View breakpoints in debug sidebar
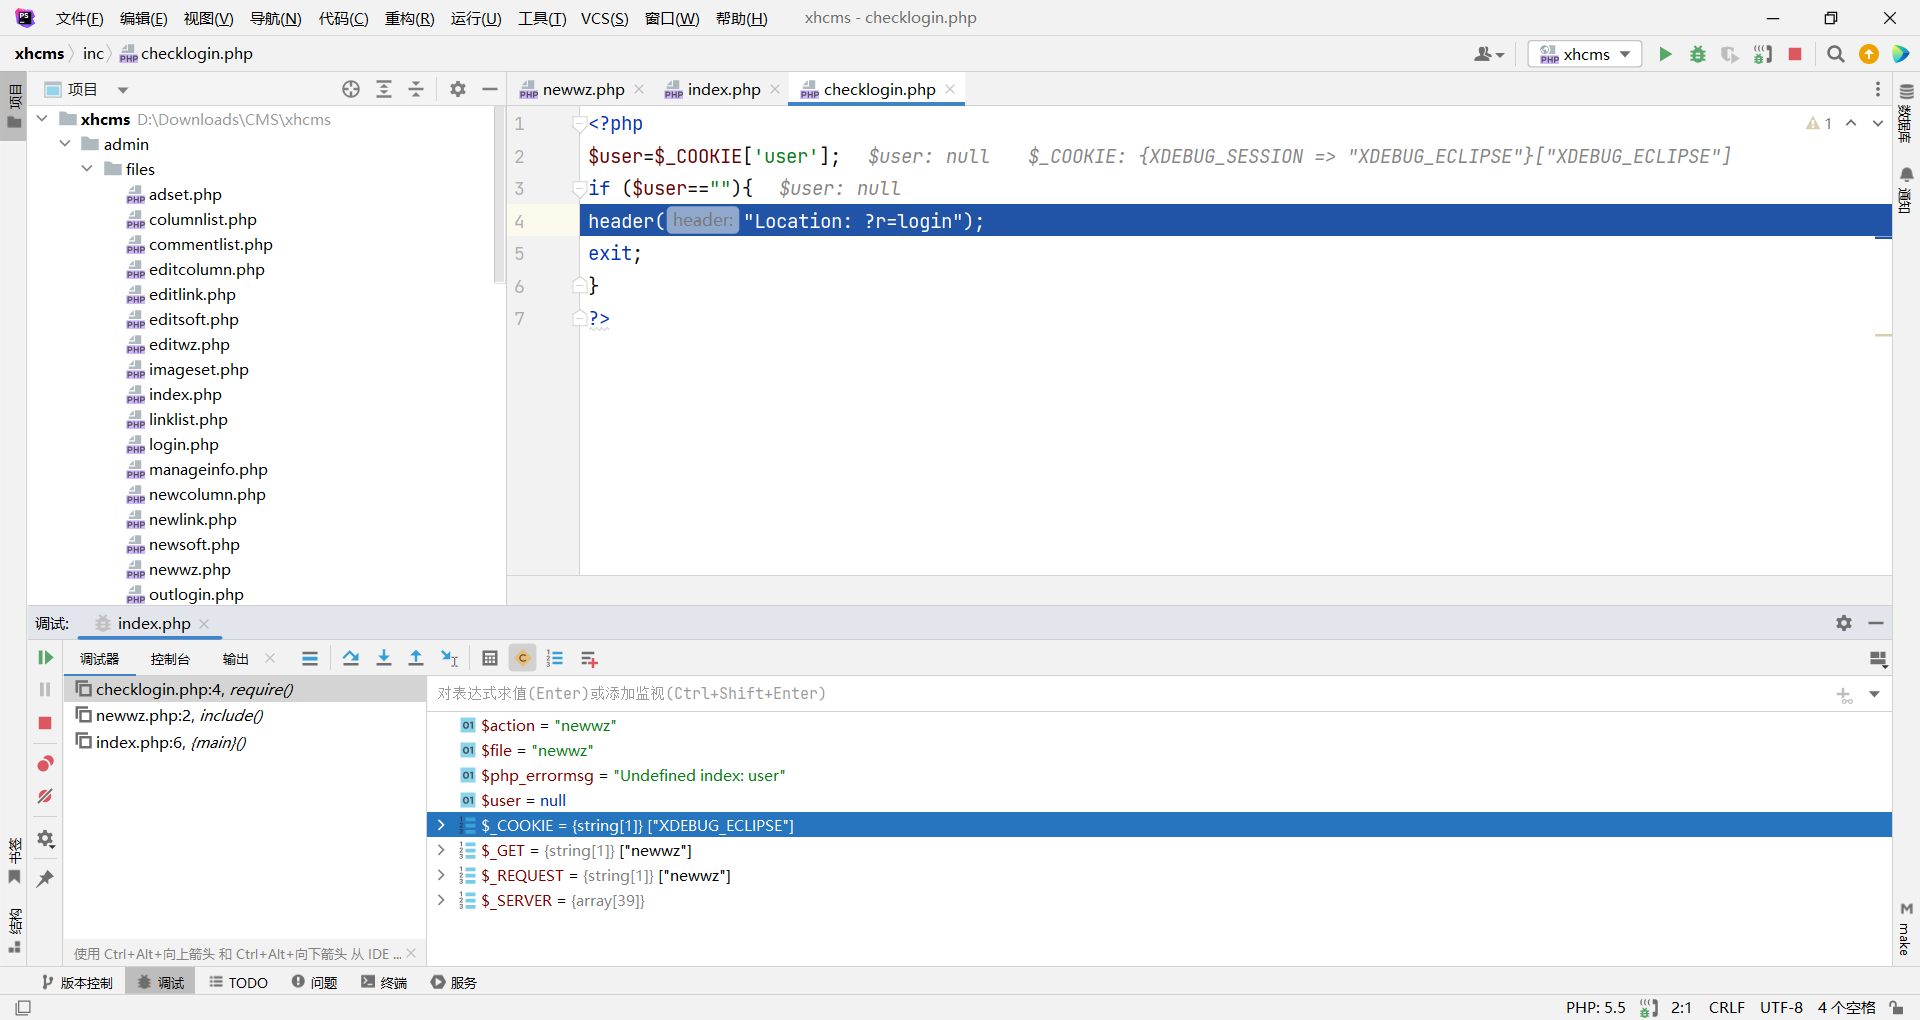The width and height of the screenshot is (1920, 1020). (x=45, y=764)
